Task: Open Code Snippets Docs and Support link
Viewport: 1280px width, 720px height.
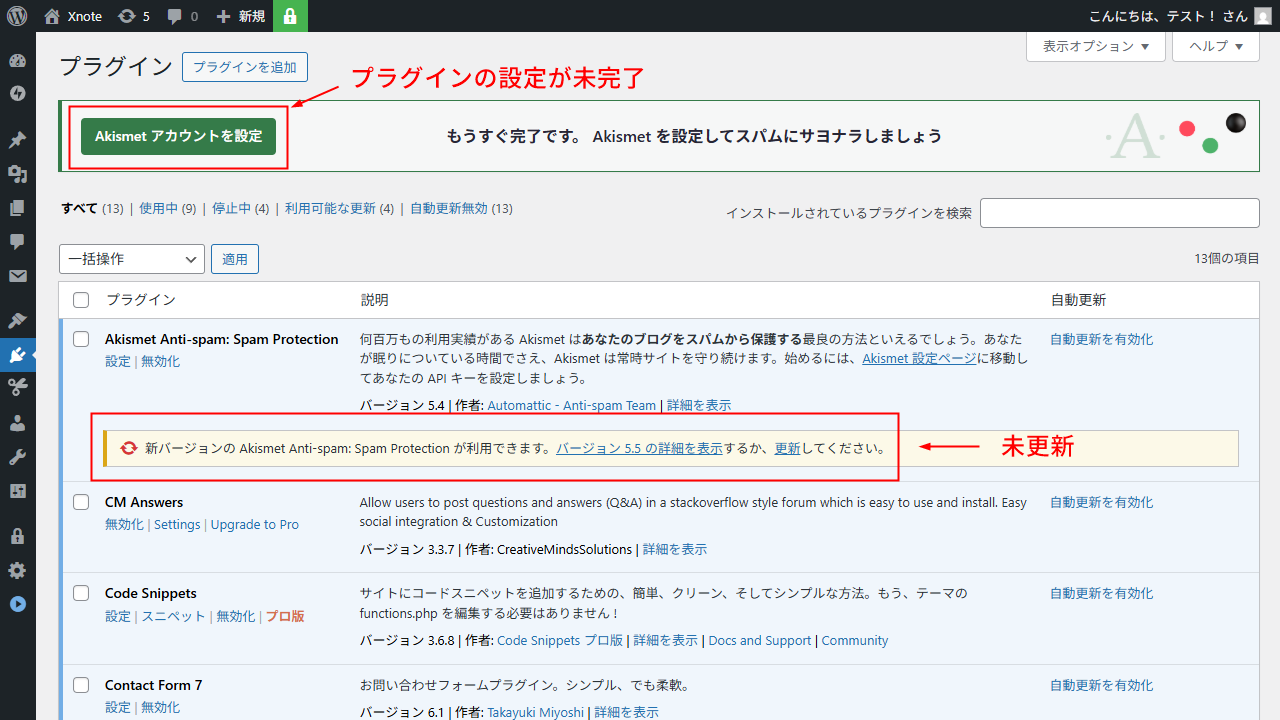Action: tap(760, 640)
